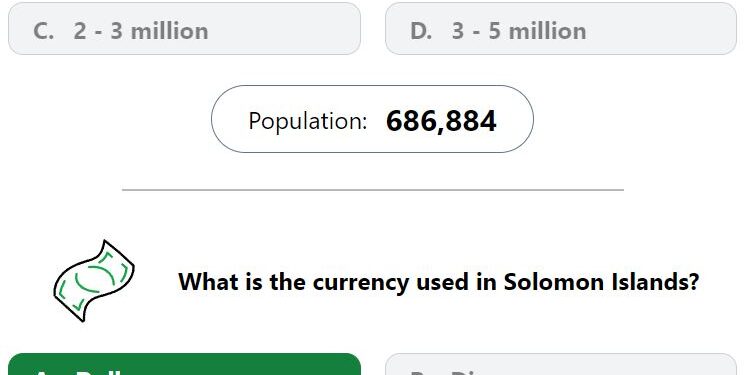Choose the green highlighted answer option A
The height and width of the screenshot is (375, 744).
click(185, 364)
